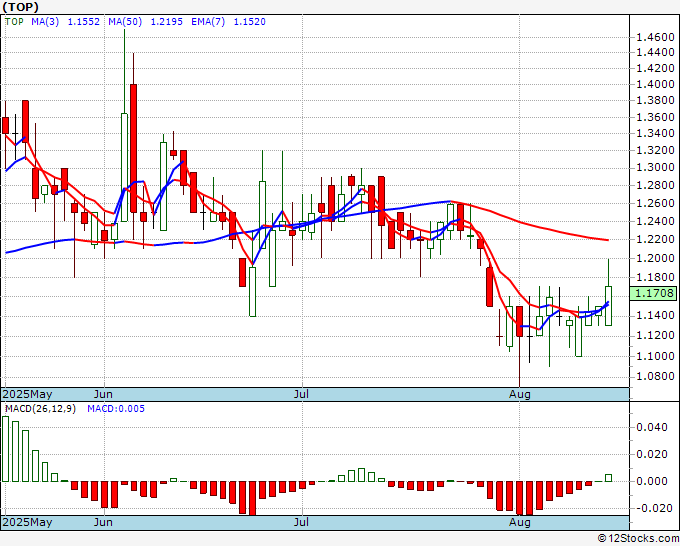Click the 1.2200 price axis label
680x546 pixels.
[x=655, y=239]
